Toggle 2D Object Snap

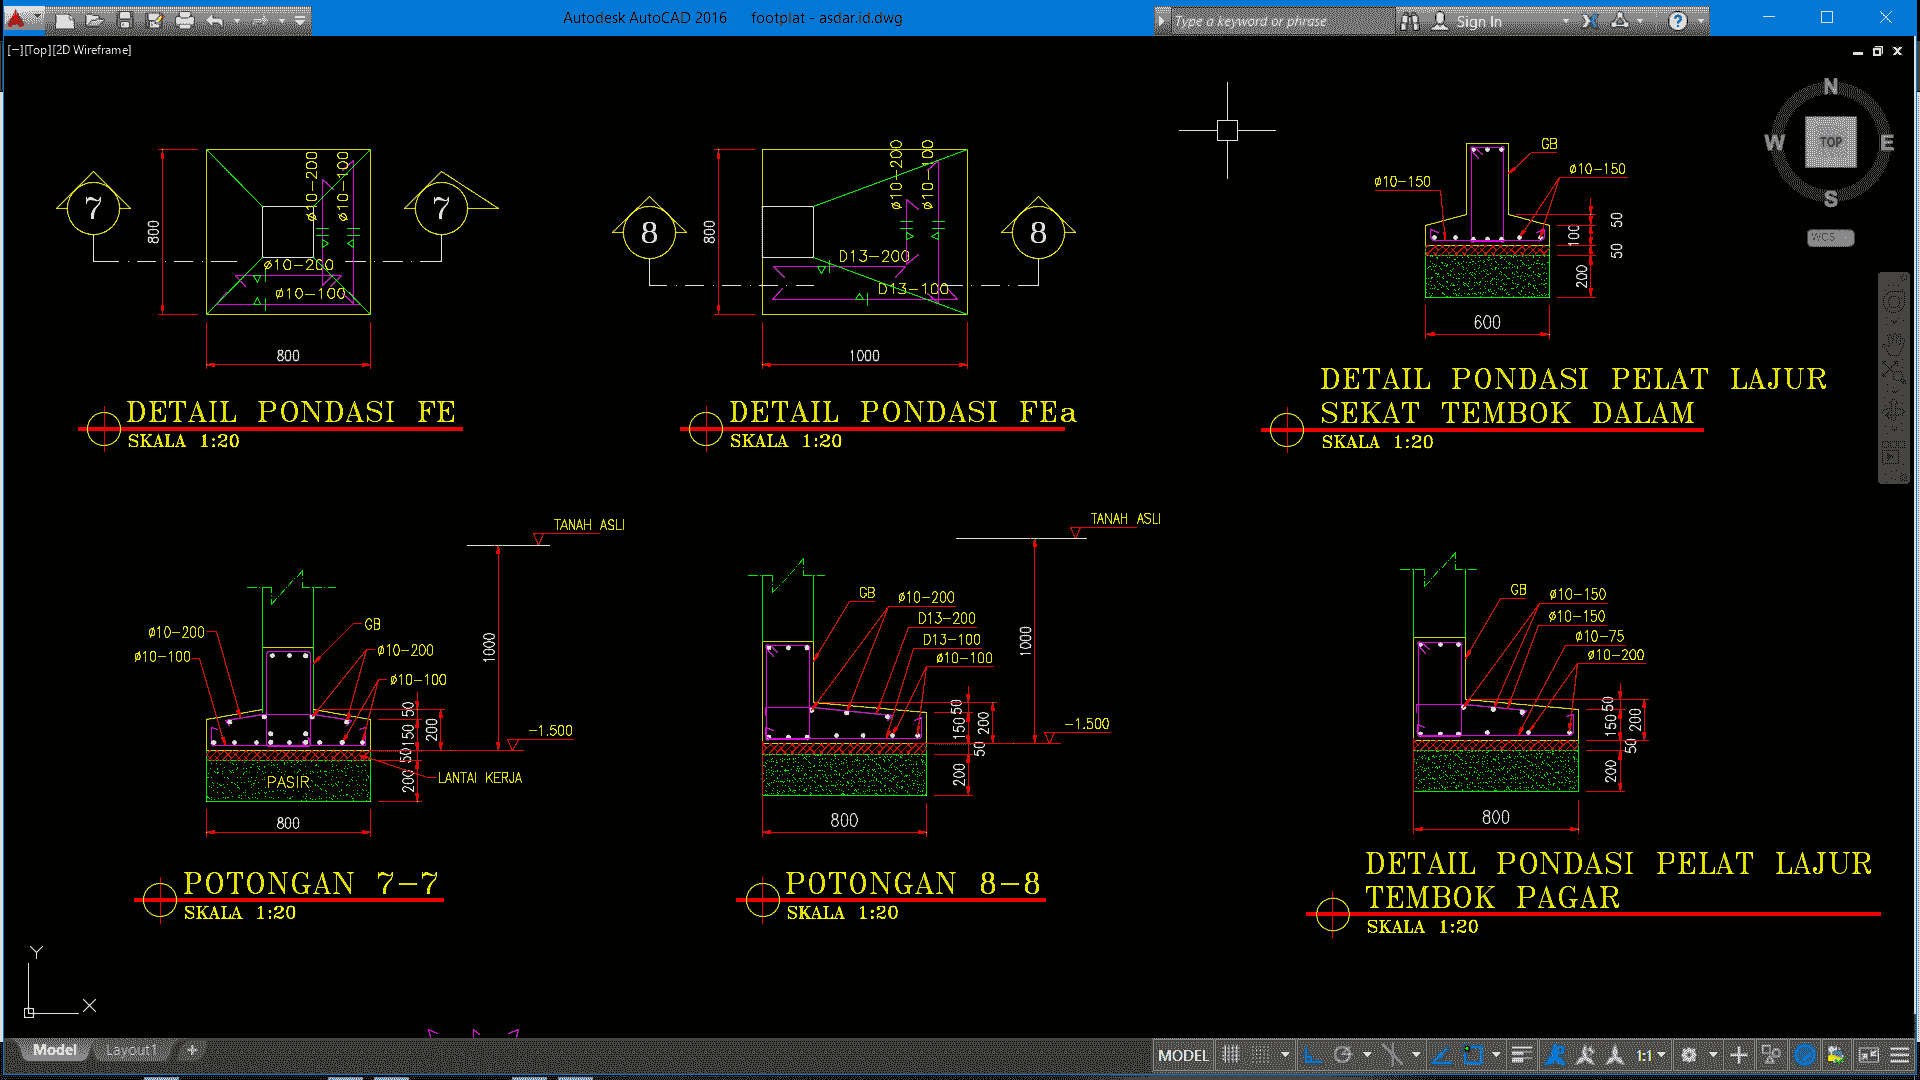tap(1472, 1055)
